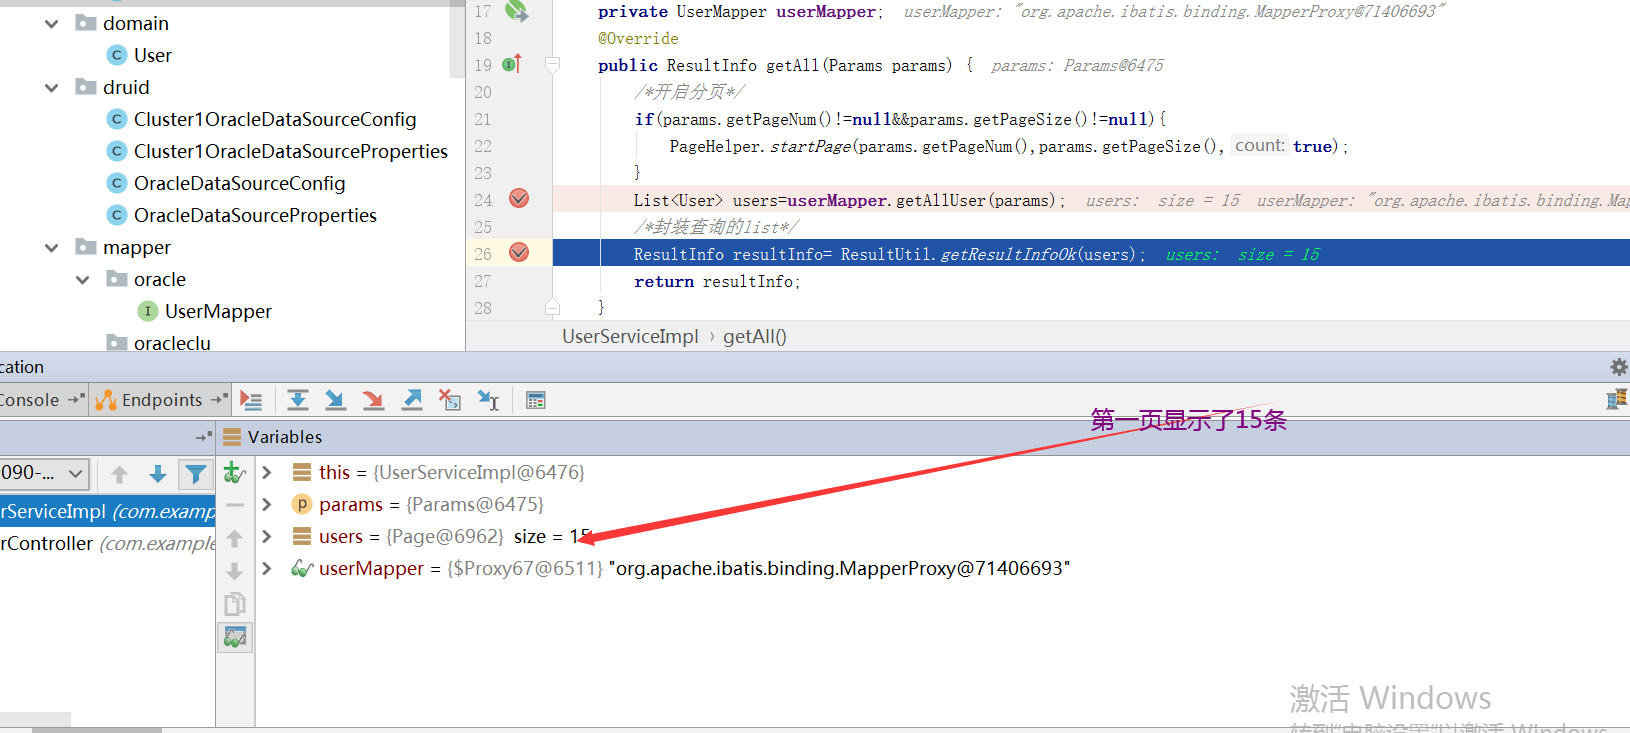Click the 'count:' parameter hint on line 22
The image size is (1630, 733).
tap(1260, 146)
